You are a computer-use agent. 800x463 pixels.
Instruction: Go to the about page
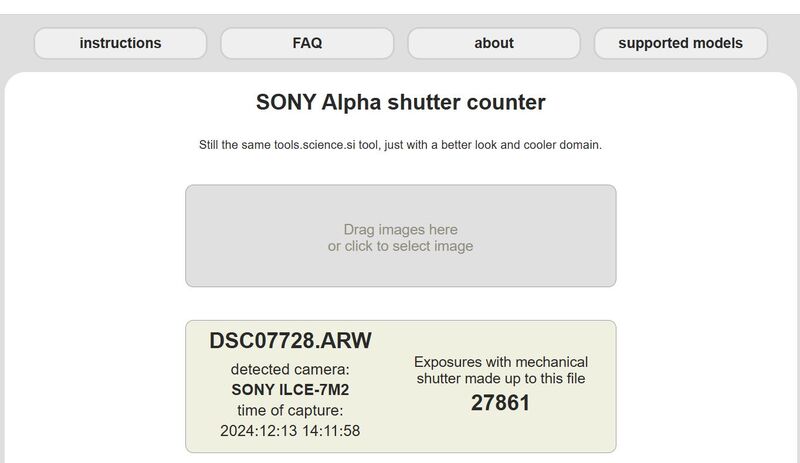pyautogui.click(x=494, y=43)
